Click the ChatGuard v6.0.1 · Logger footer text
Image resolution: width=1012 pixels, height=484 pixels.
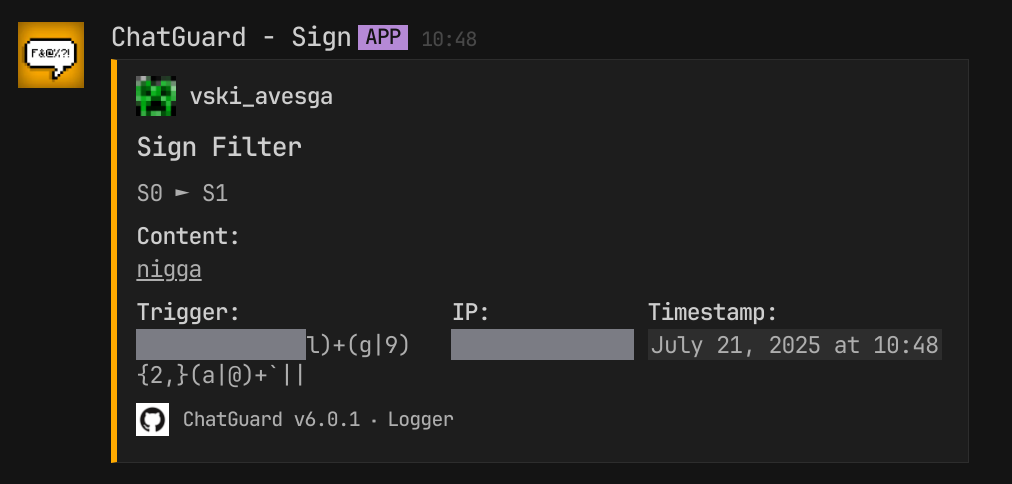(318, 419)
